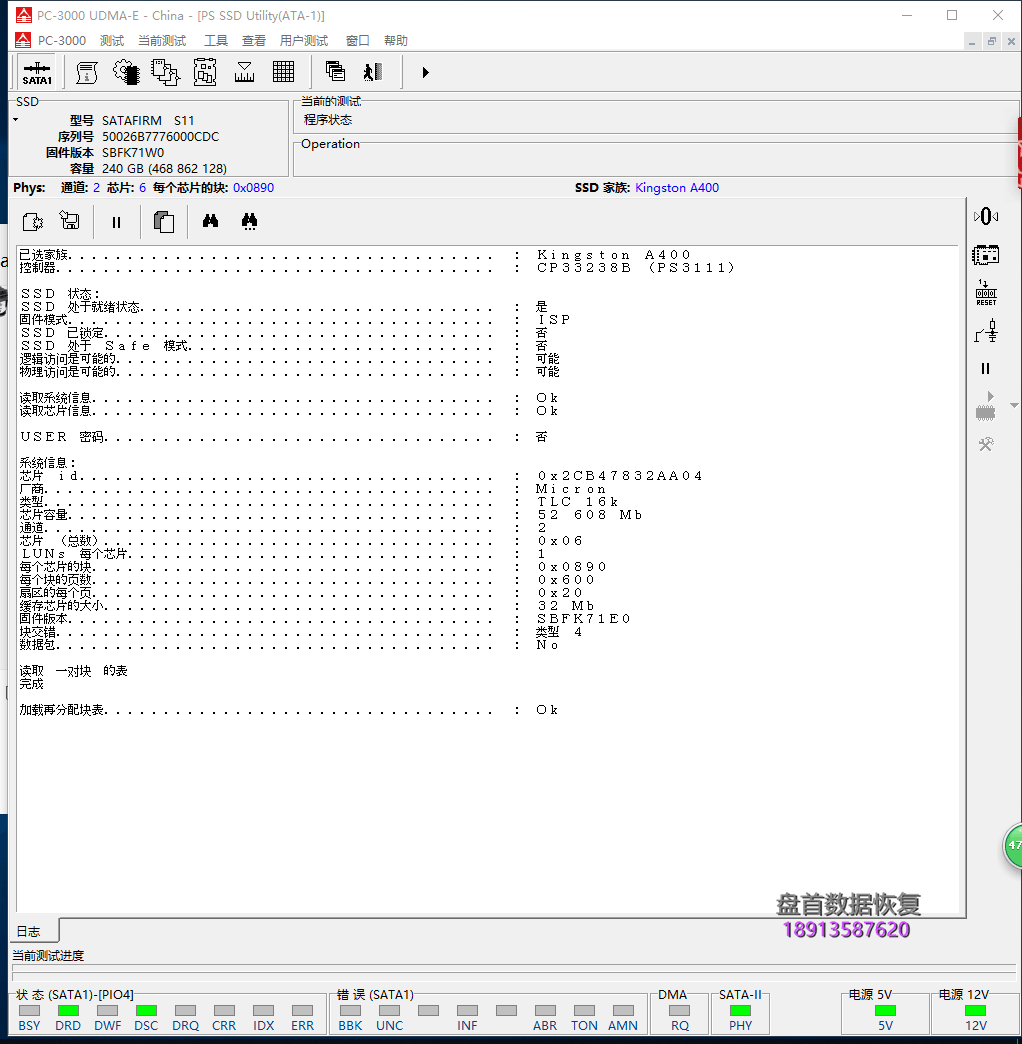Click the DSC status indicator

pos(146,1011)
